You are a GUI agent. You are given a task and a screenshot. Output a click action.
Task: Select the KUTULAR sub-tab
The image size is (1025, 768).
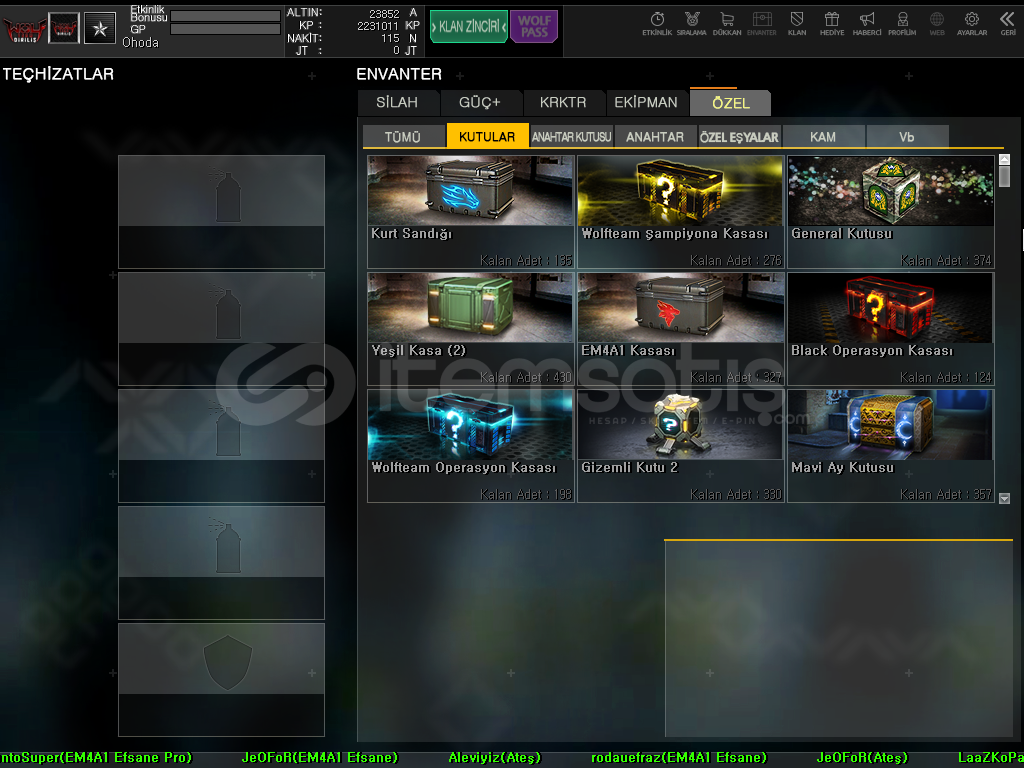tap(487, 136)
